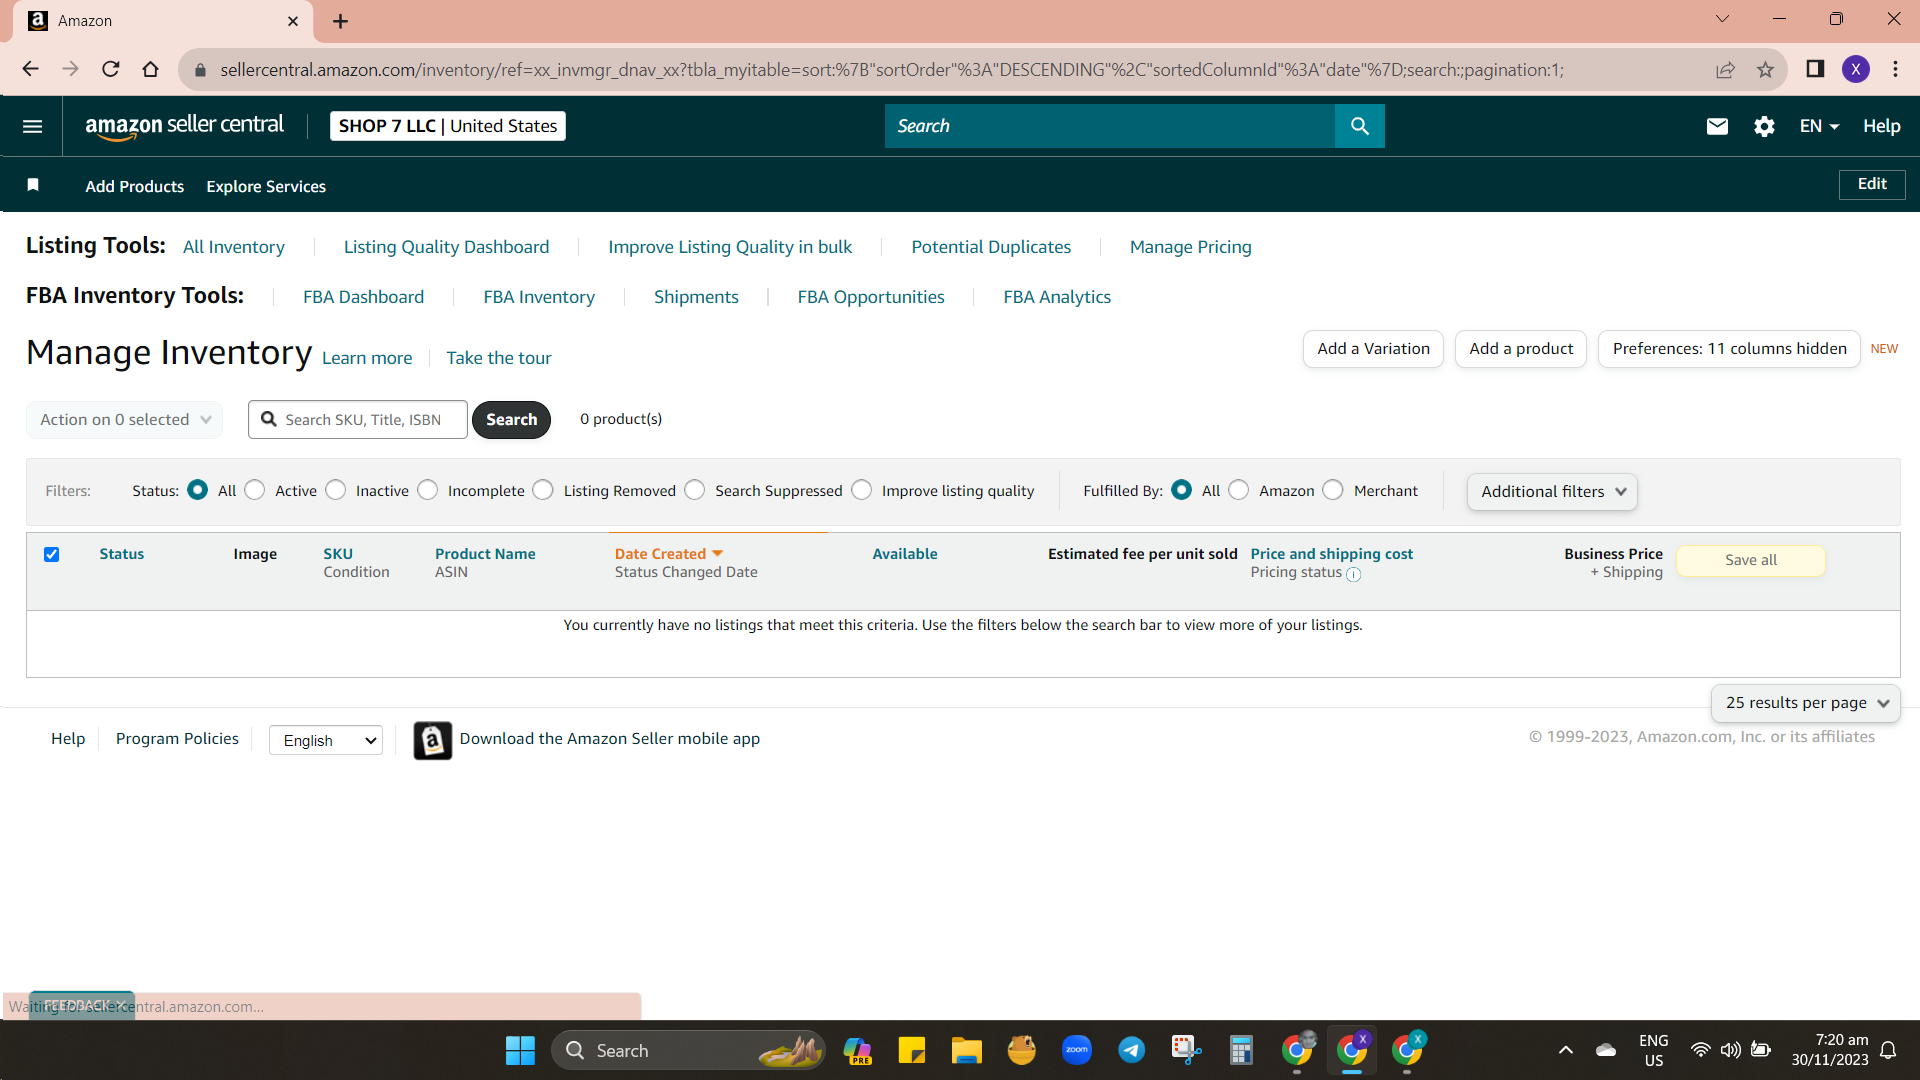Focus the Search SKU, Title, ISBN field
1920x1080 pixels.
click(358, 420)
